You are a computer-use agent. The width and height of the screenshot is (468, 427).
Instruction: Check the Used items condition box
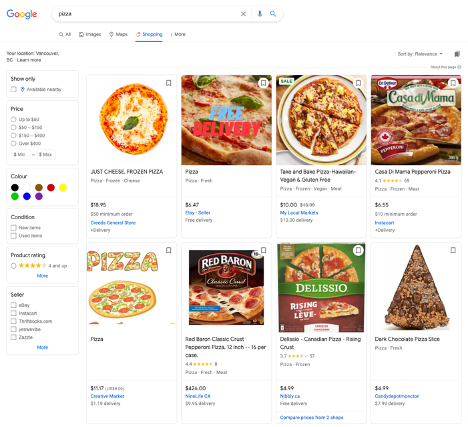(13, 236)
